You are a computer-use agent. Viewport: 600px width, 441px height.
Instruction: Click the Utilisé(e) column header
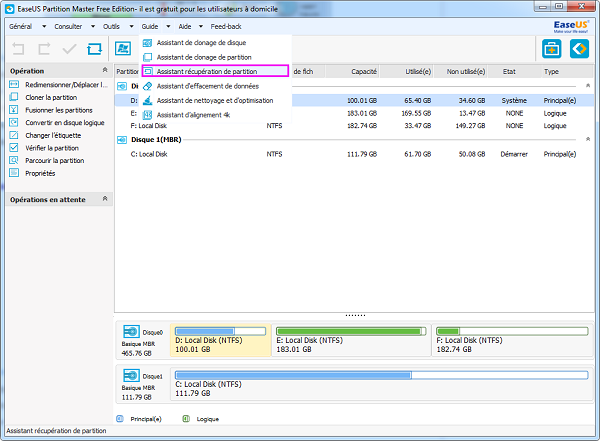(x=406, y=72)
